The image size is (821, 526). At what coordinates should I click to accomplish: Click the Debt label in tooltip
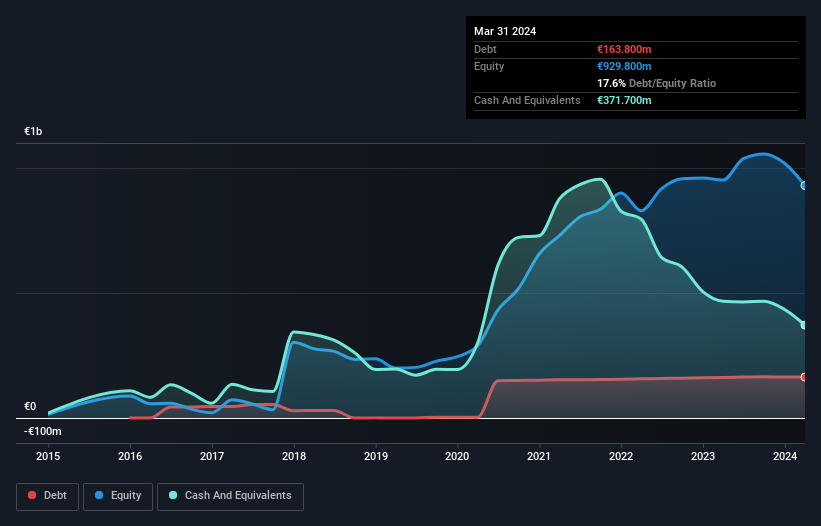coord(485,49)
